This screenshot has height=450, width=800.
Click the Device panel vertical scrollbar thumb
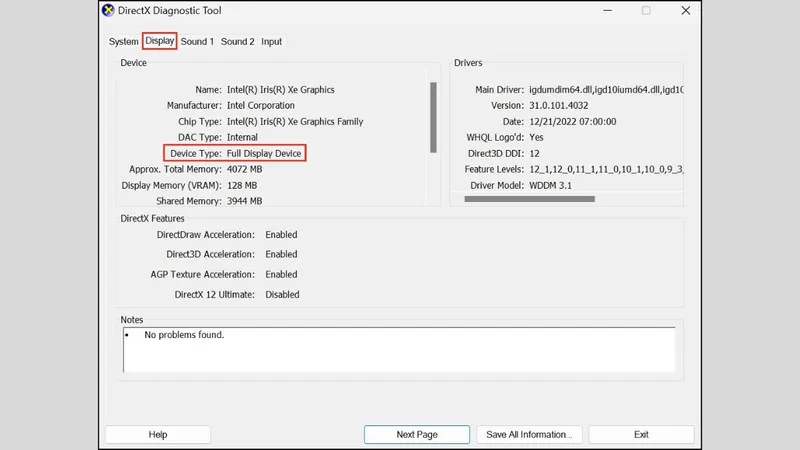[433, 117]
